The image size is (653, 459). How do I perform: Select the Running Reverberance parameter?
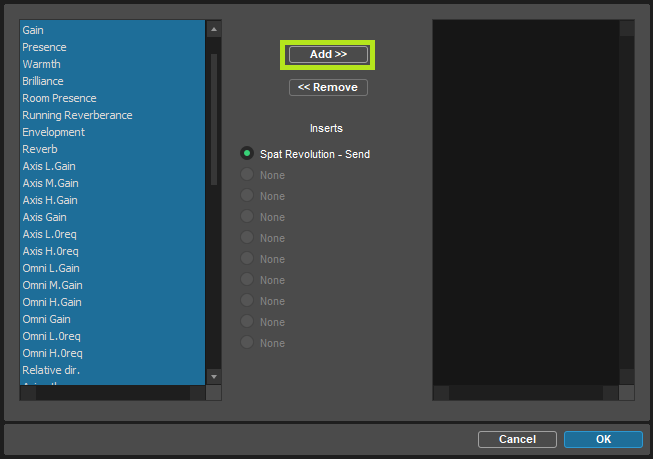tap(77, 116)
